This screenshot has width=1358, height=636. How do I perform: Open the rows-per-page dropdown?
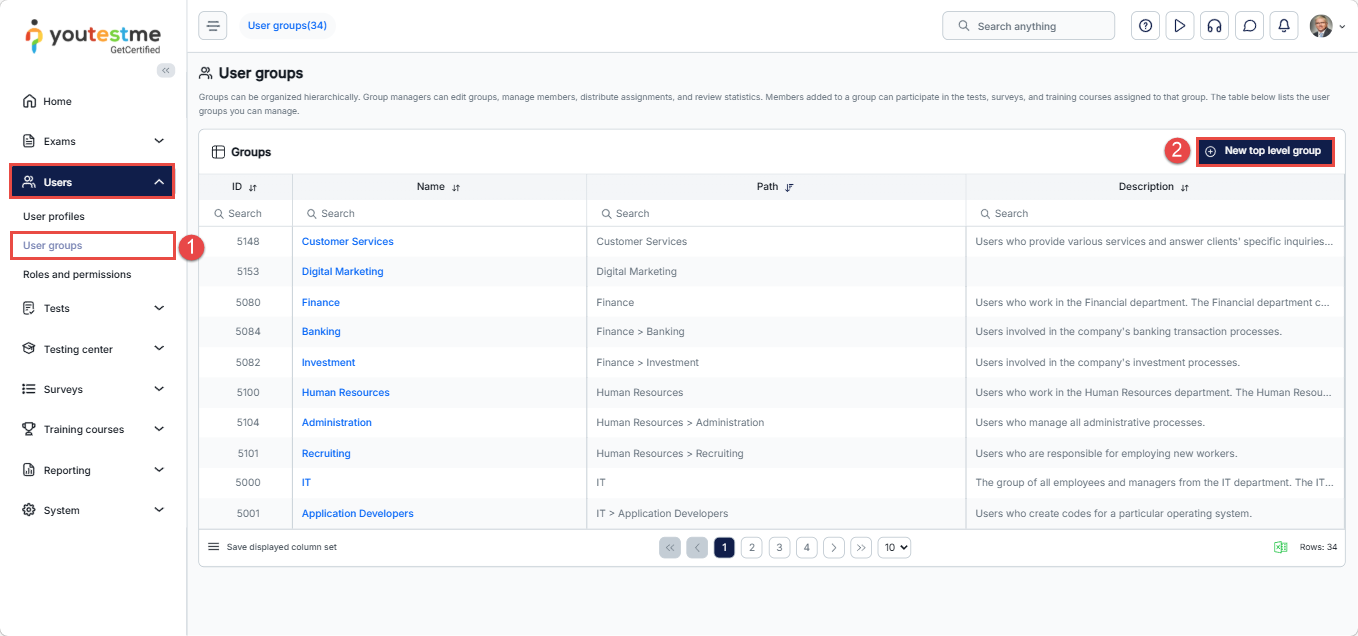click(x=894, y=547)
